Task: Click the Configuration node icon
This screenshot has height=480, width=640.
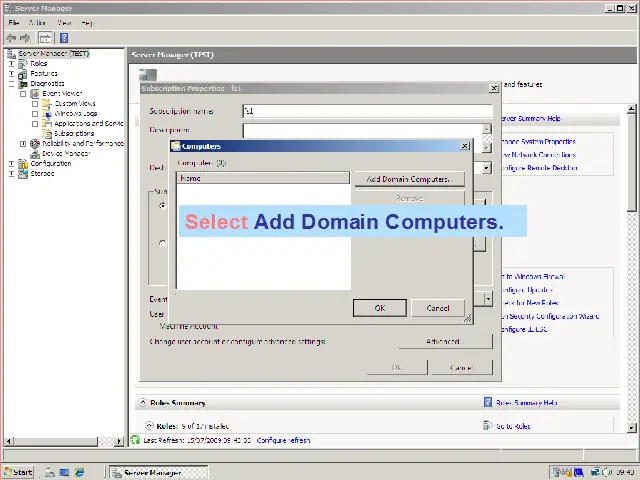Action: [x=23, y=164]
